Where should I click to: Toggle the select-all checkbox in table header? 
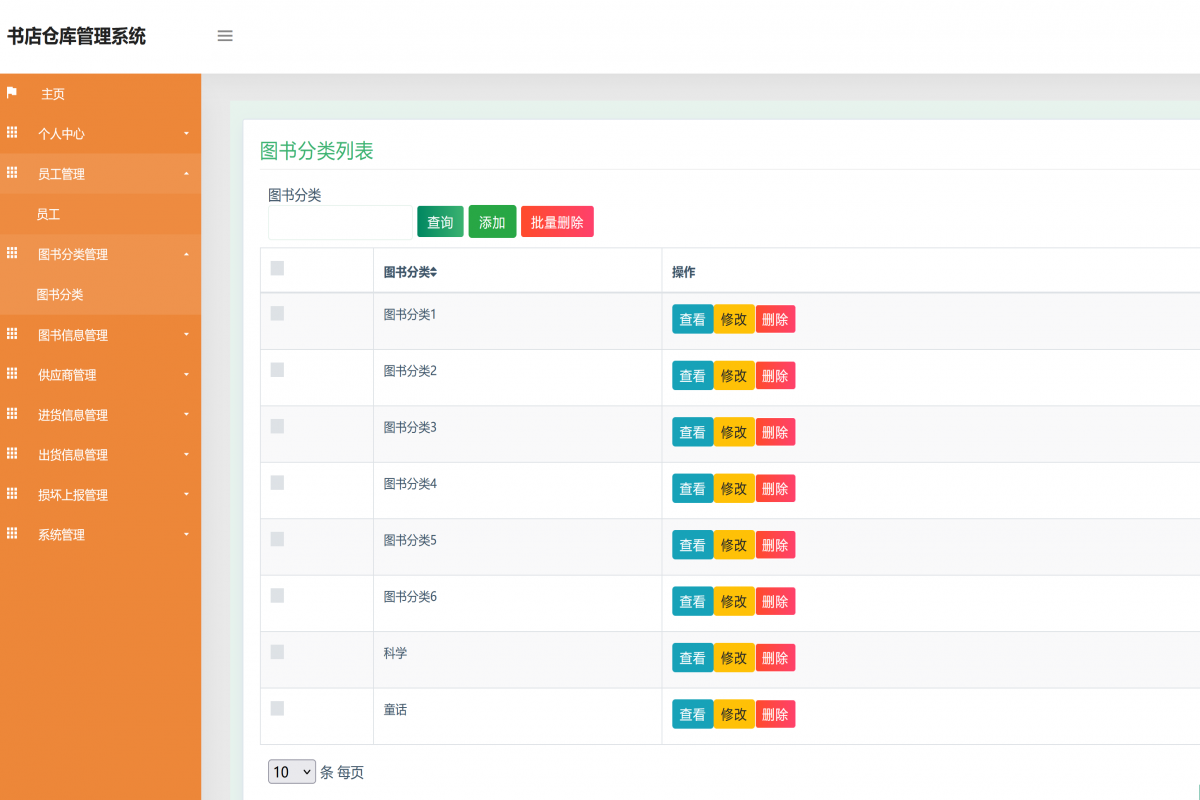(277, 269)
